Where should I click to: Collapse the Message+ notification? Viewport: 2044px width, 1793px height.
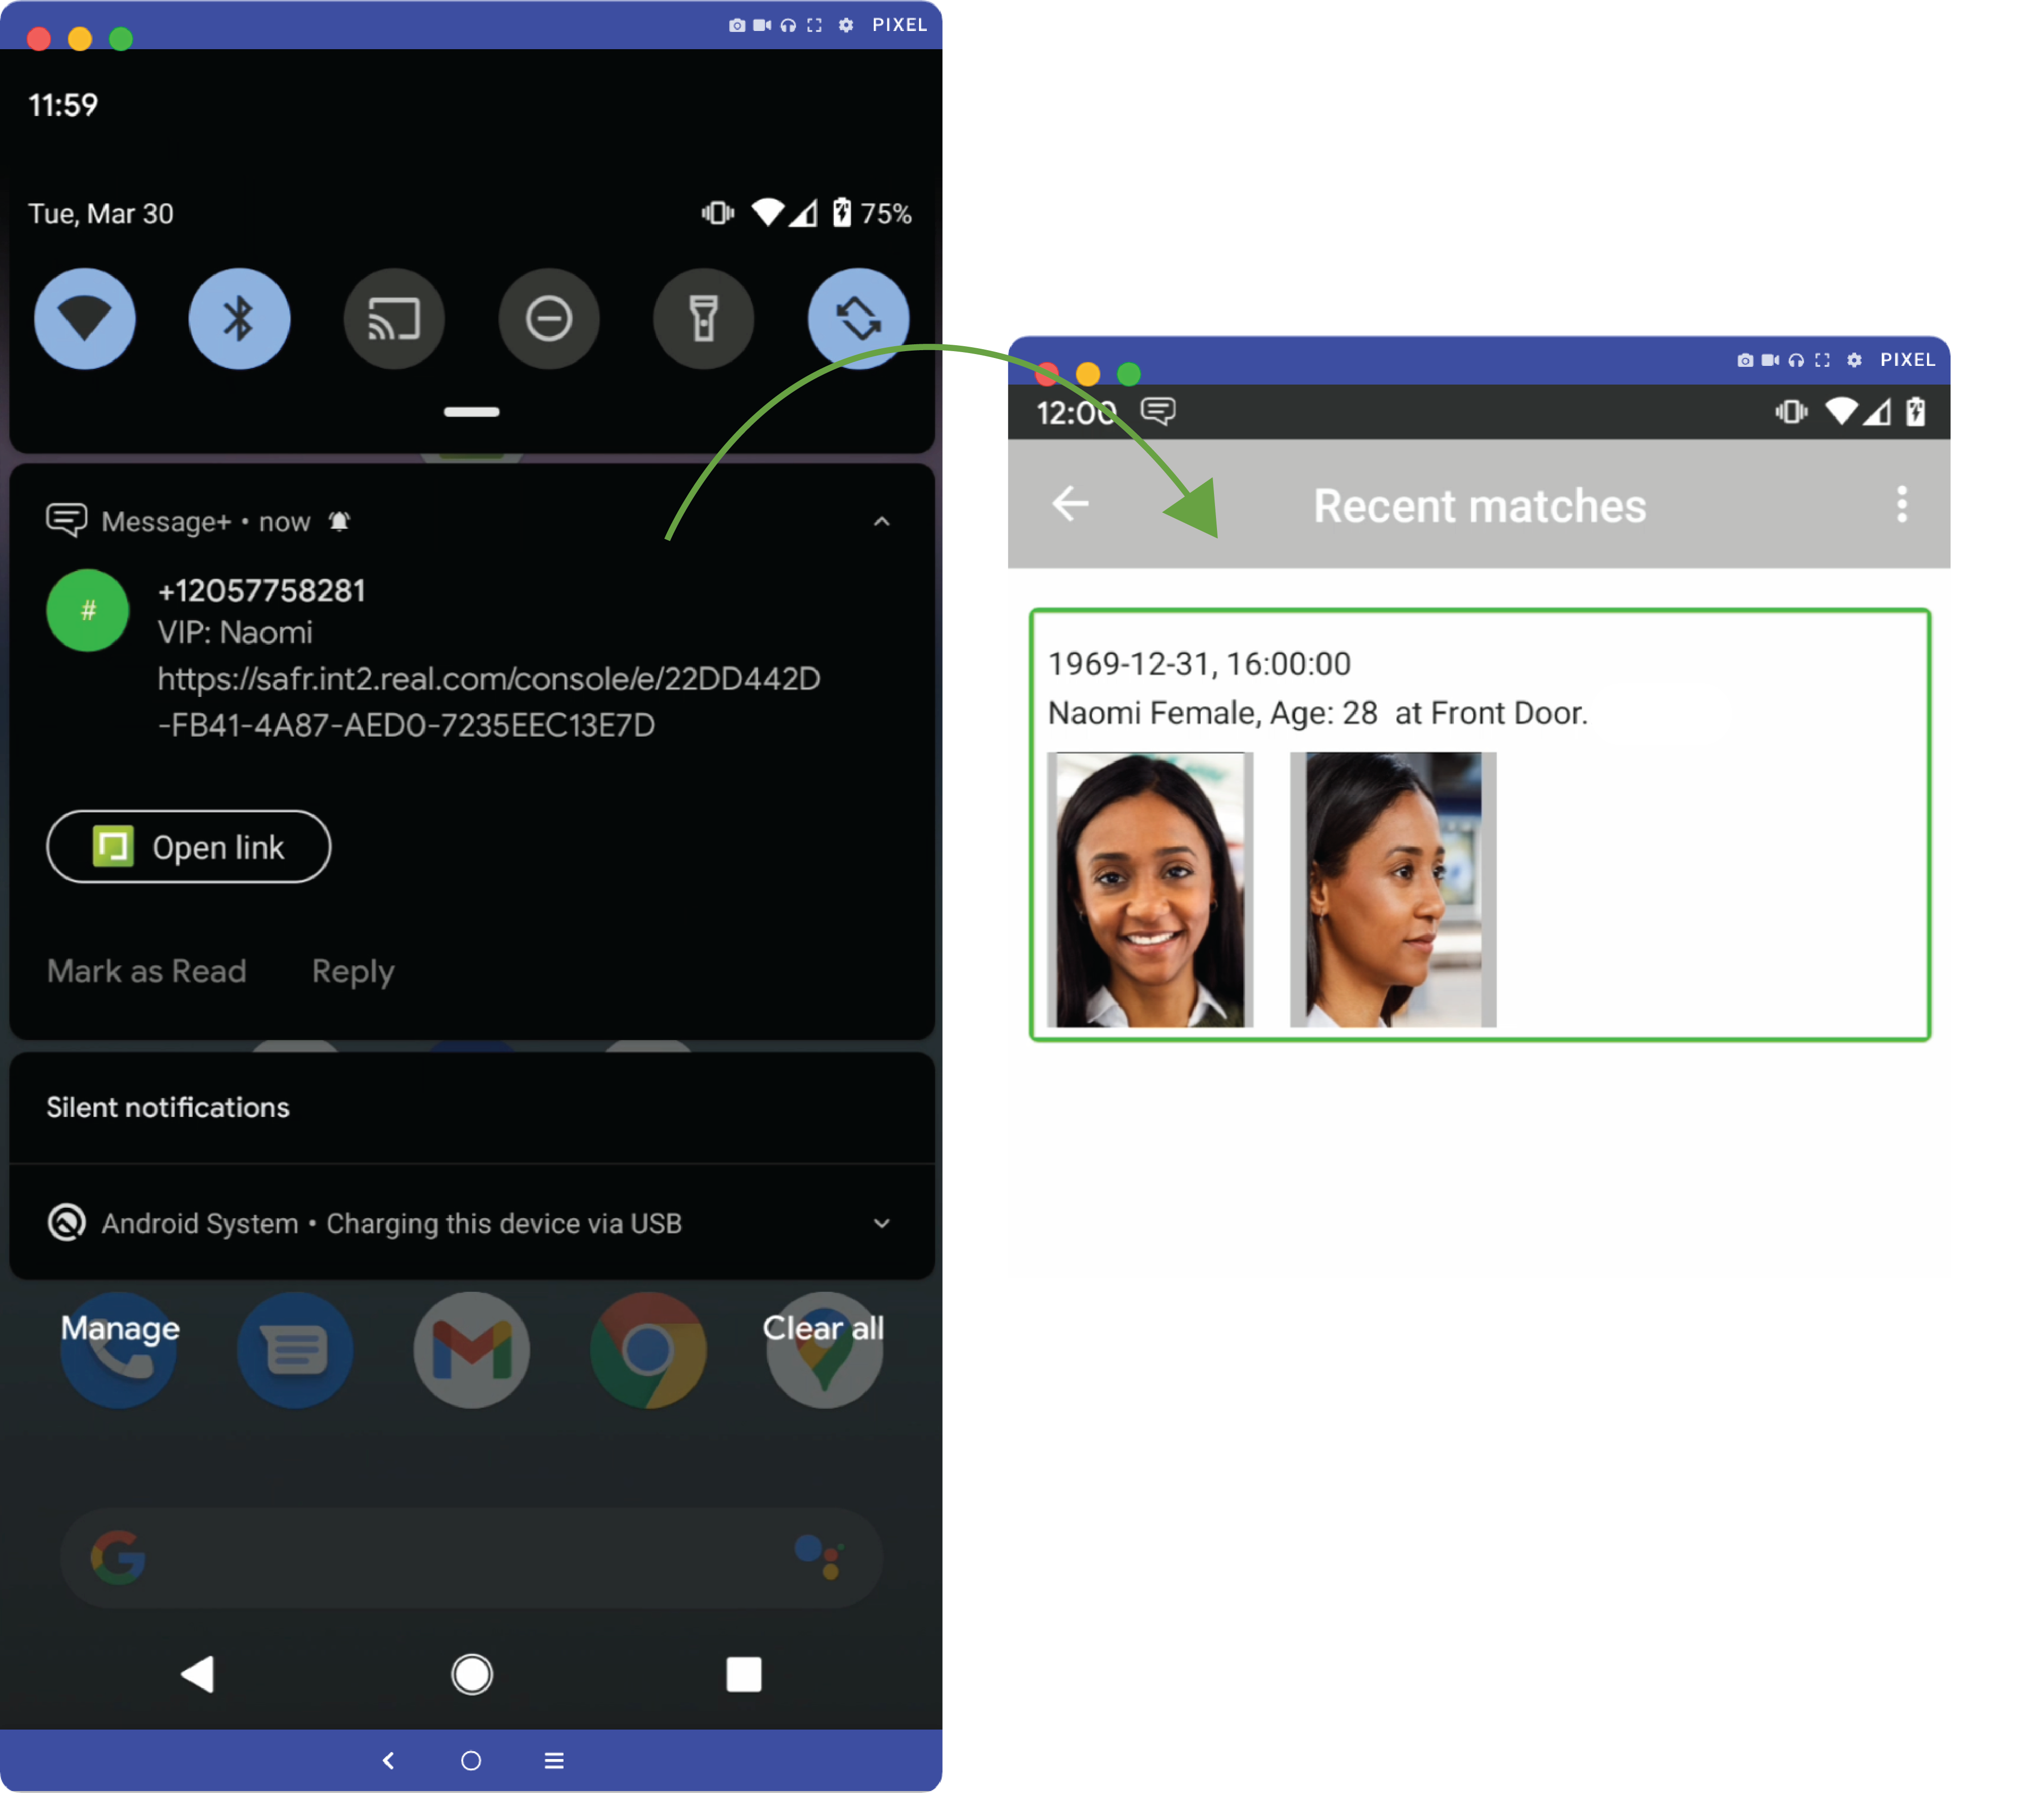pos(881,522)
